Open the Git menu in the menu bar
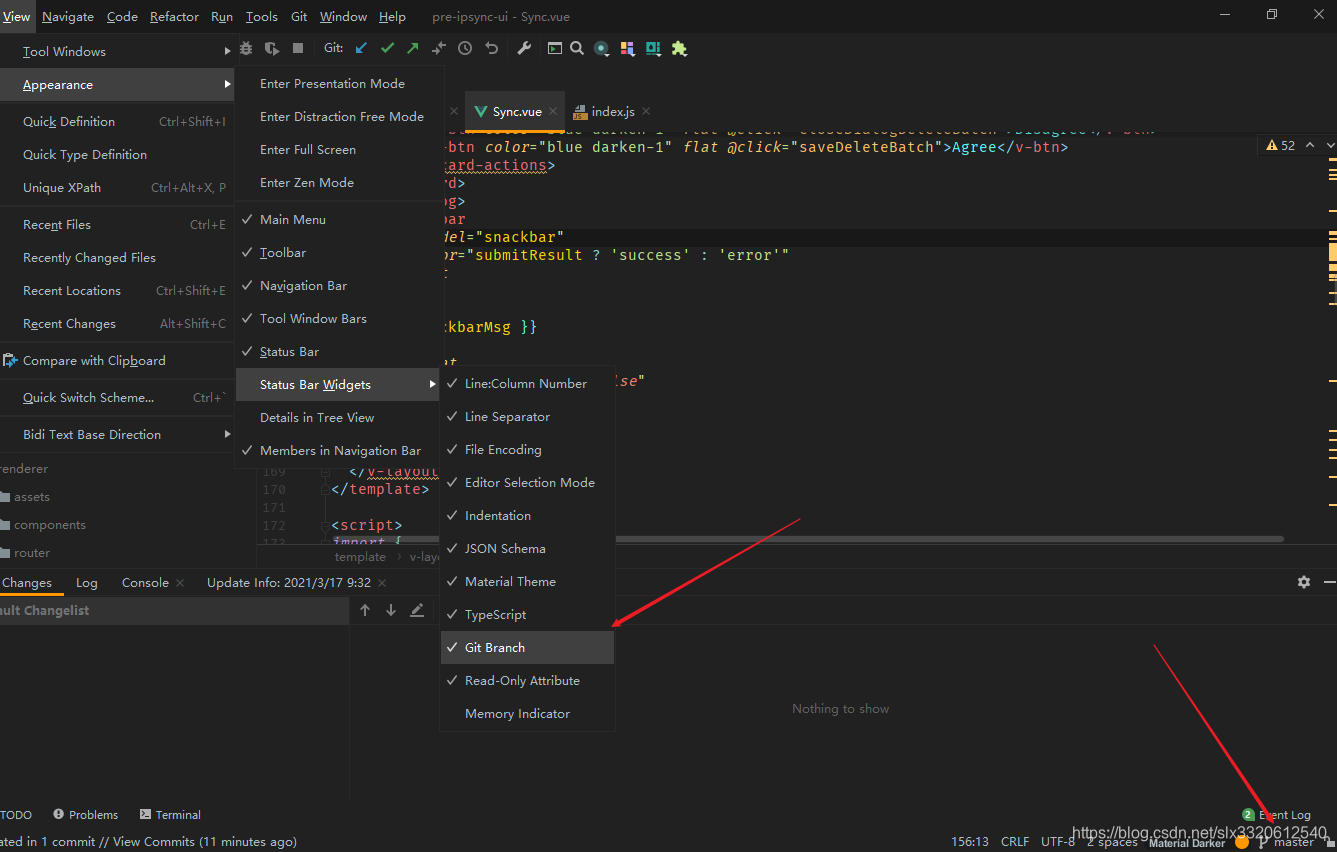The height and width of the screenshot is (852, 1337). [298, 16]
